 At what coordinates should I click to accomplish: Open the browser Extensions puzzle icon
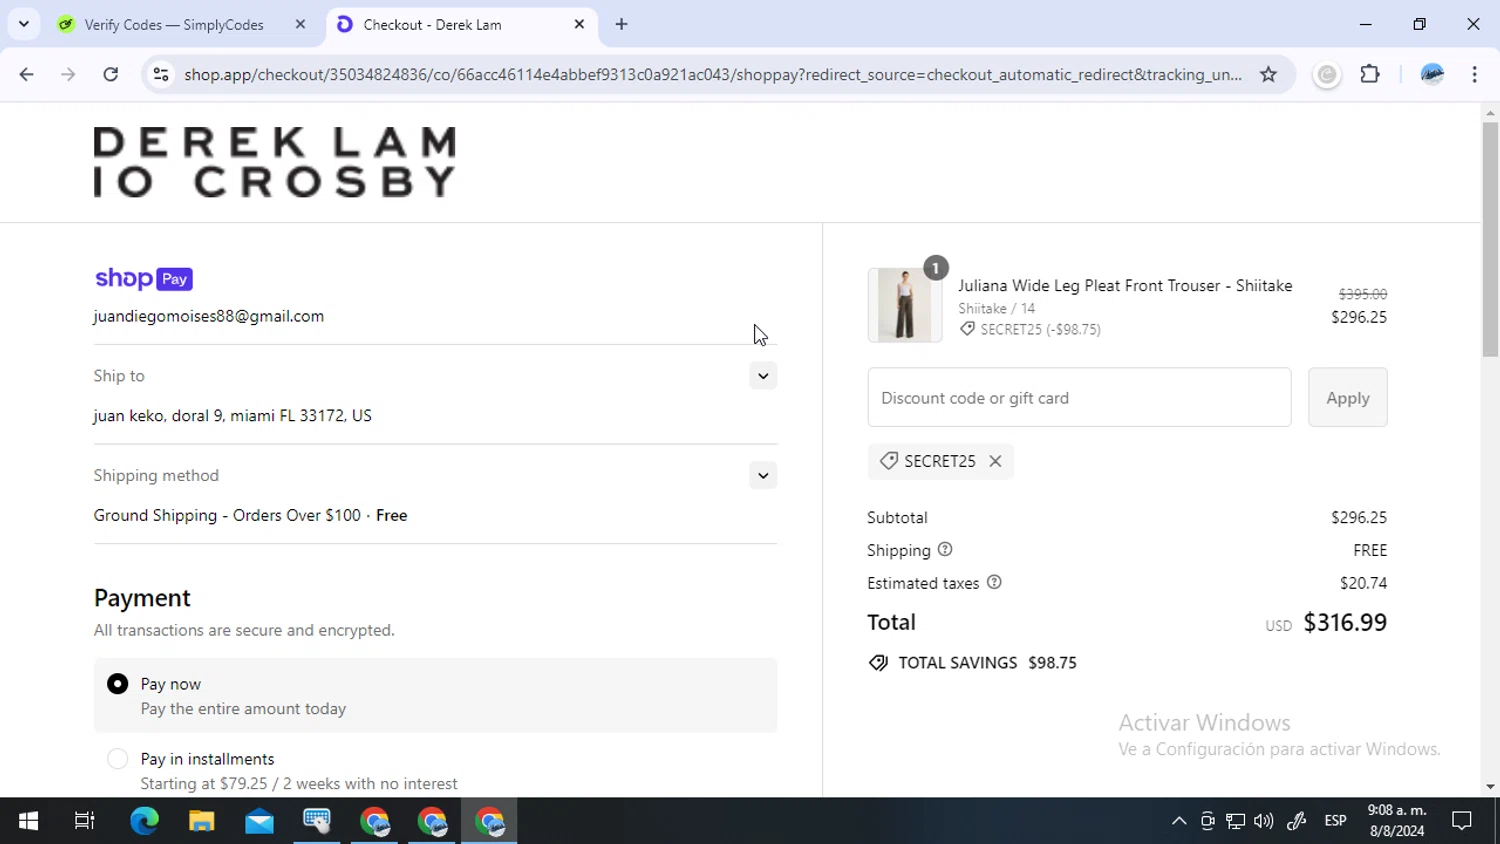(1370, 74)
